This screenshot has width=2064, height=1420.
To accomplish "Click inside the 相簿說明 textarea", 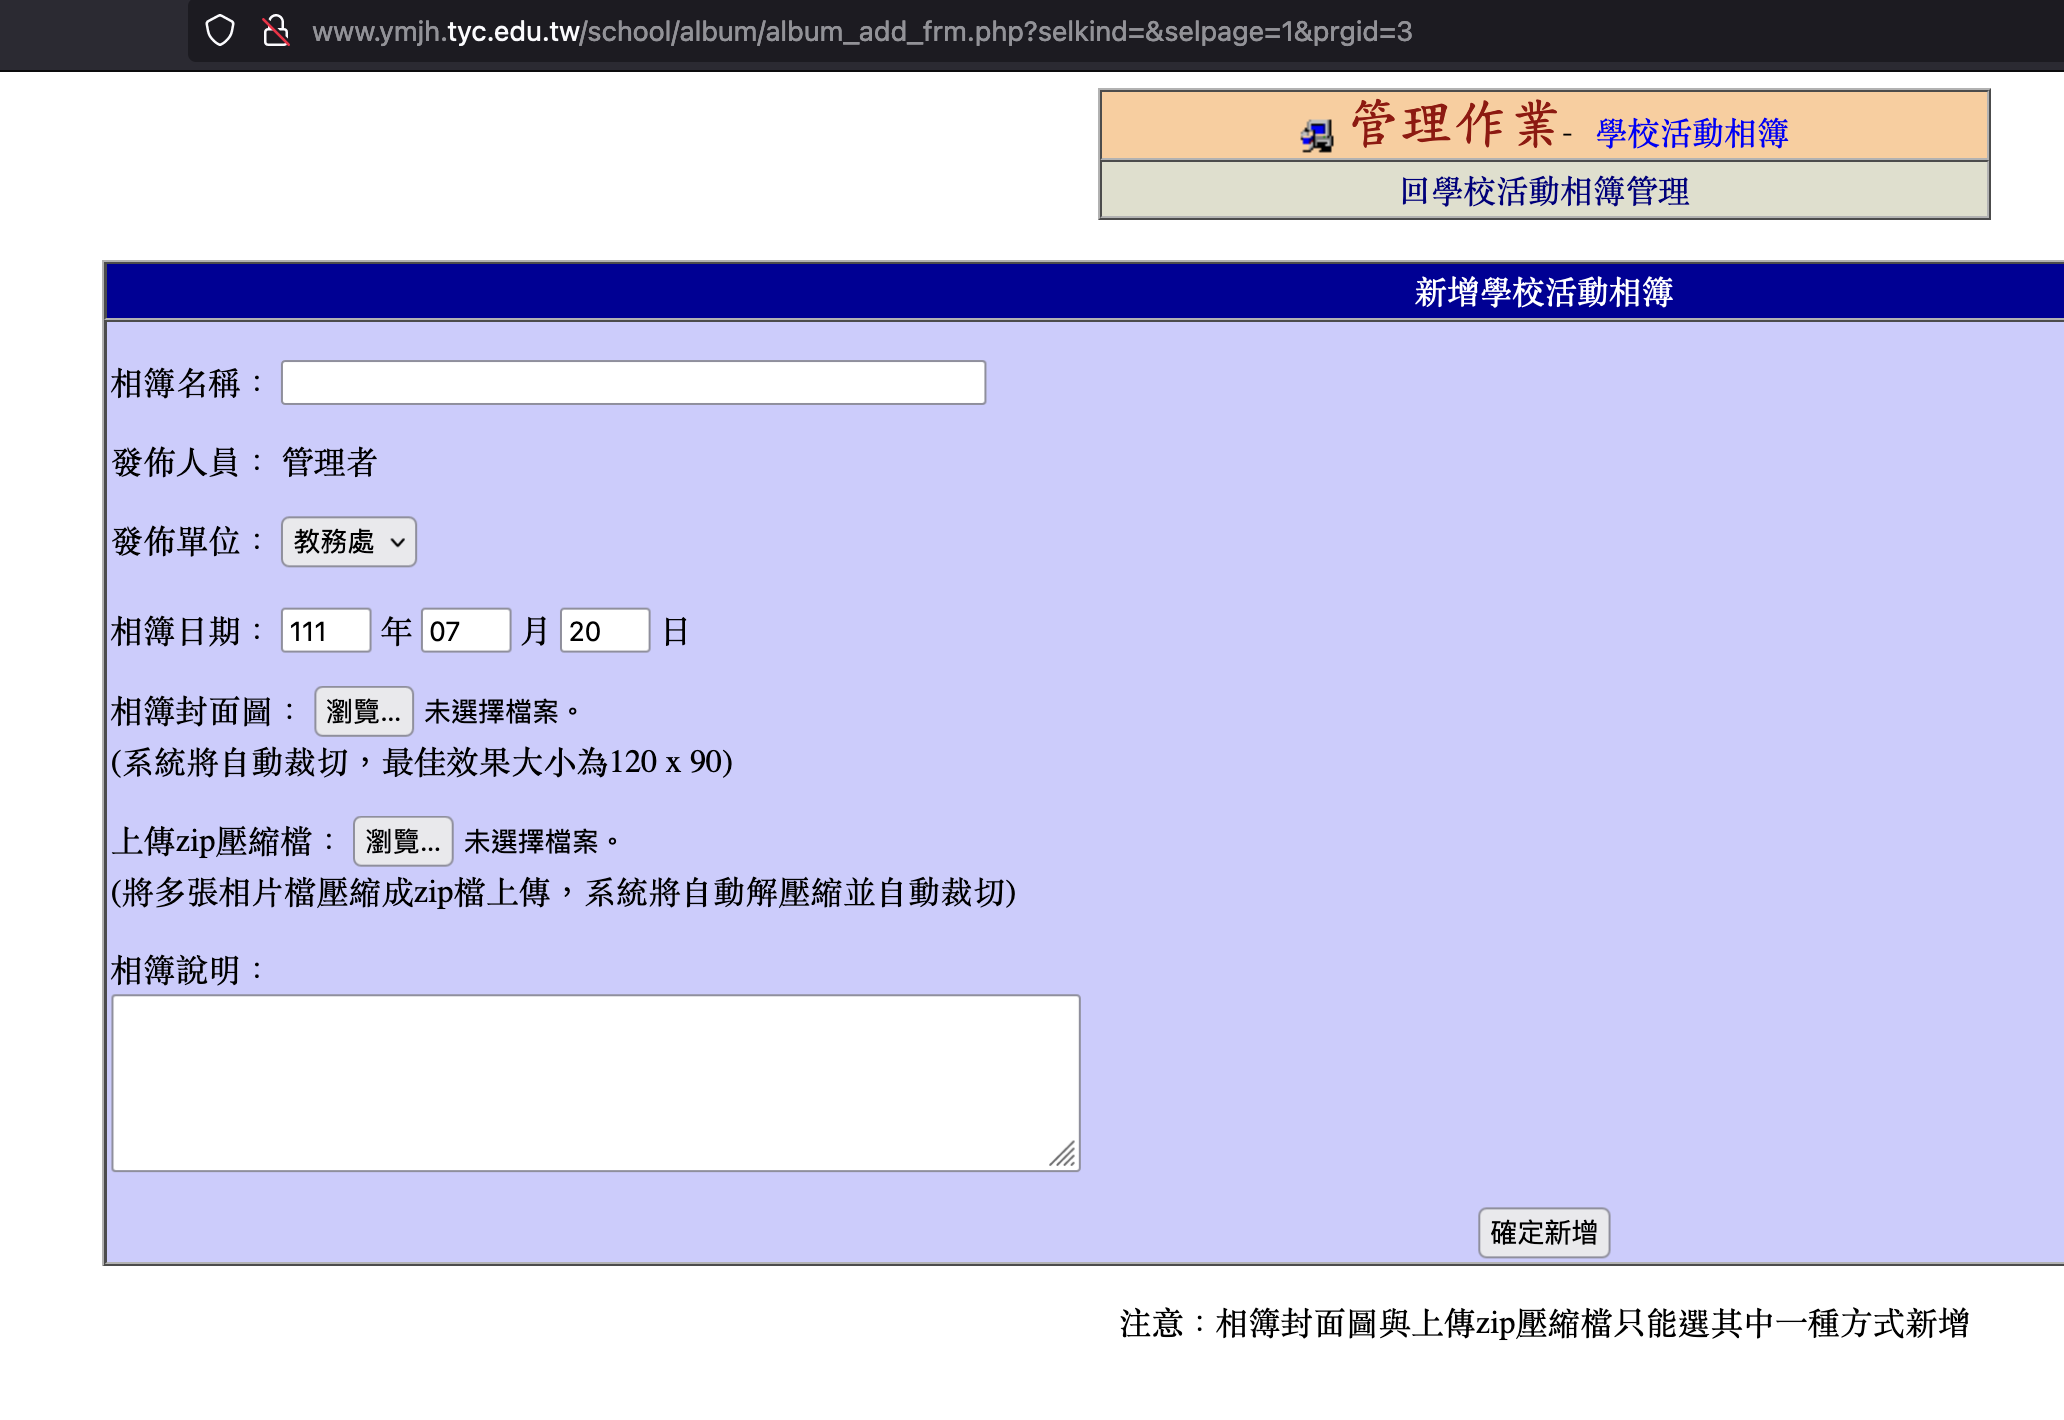I will 596,1083.
